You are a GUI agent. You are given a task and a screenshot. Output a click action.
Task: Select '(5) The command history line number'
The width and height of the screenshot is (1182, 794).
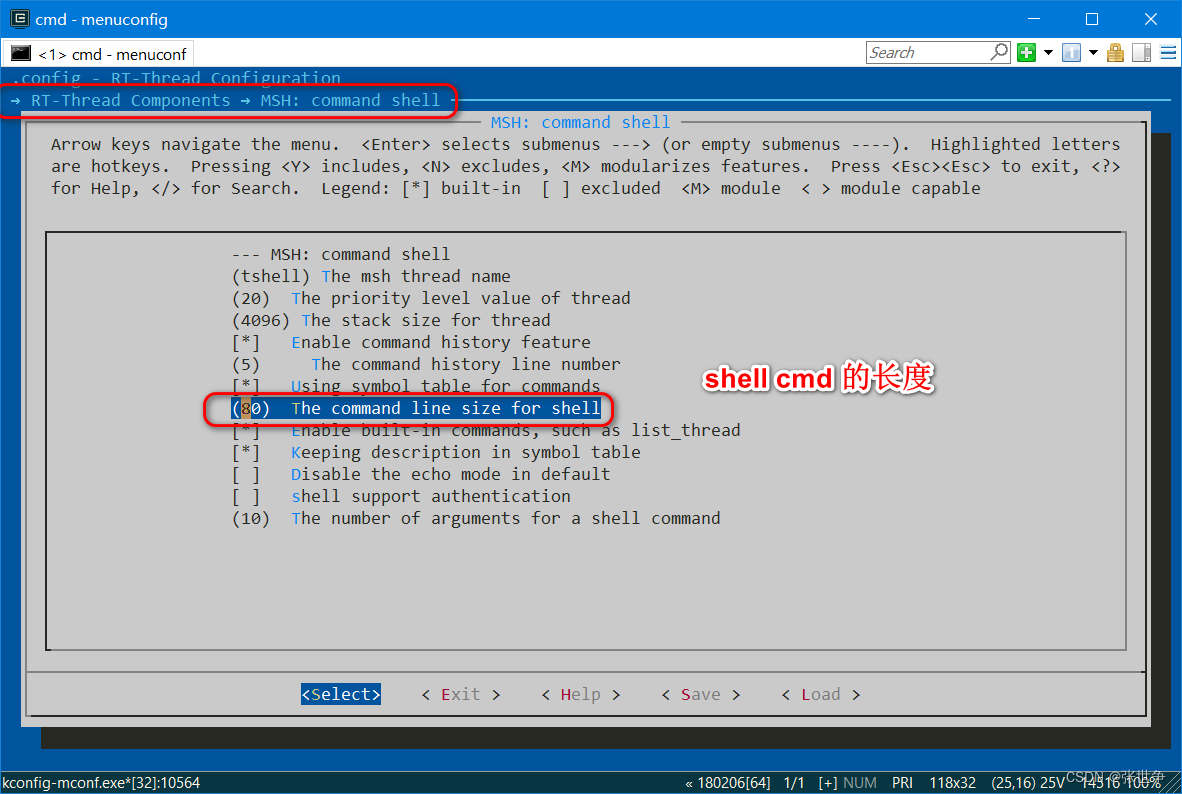tap(426, 364)
